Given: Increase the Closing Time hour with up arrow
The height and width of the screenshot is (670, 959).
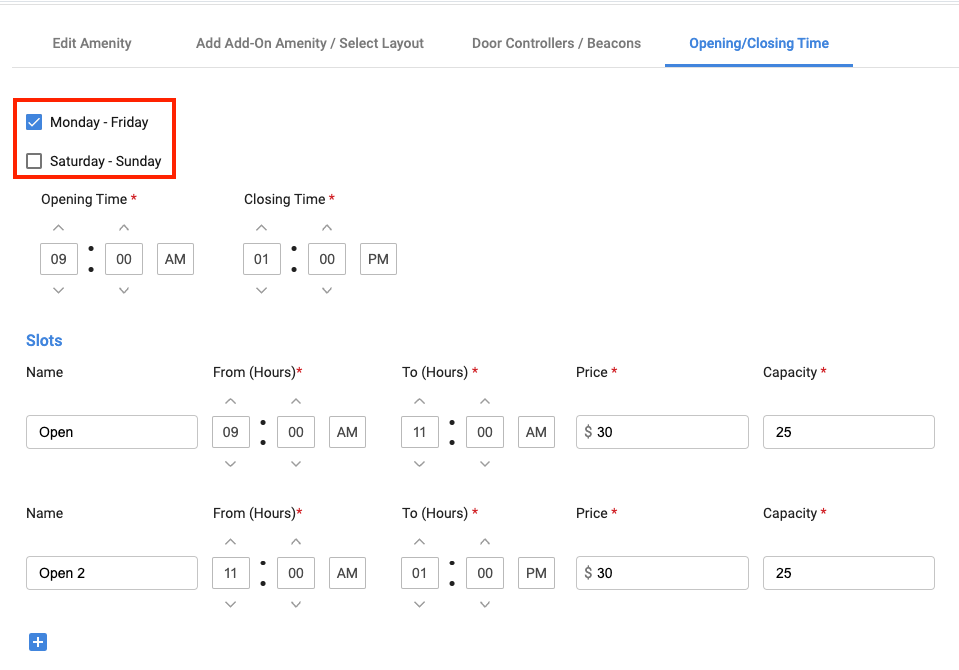Looking at the screenshot, I should click(x=262, y=228).
